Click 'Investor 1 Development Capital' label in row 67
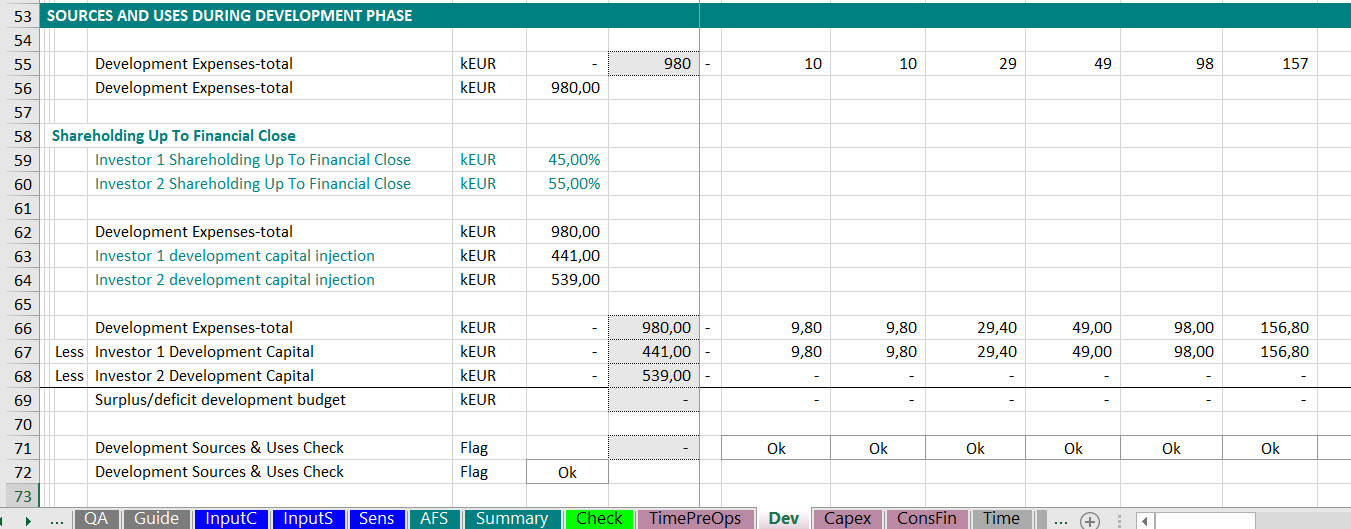 click(204, 352)
